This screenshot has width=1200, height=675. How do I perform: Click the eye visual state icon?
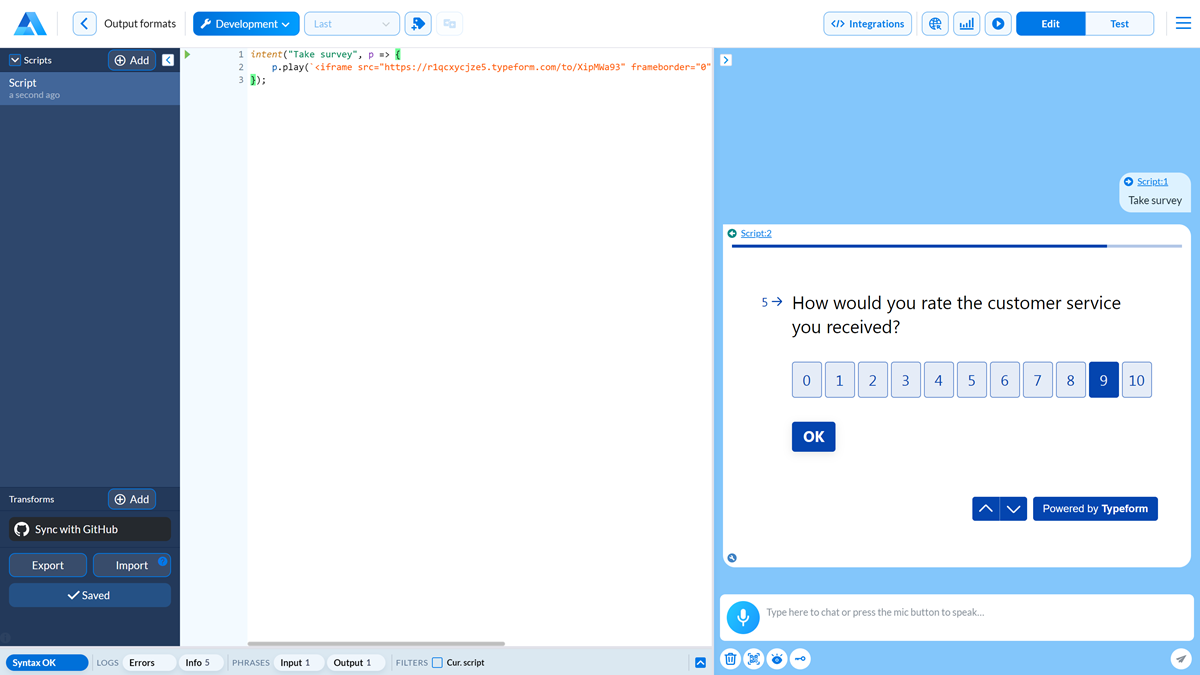click(x=777, y=659)
